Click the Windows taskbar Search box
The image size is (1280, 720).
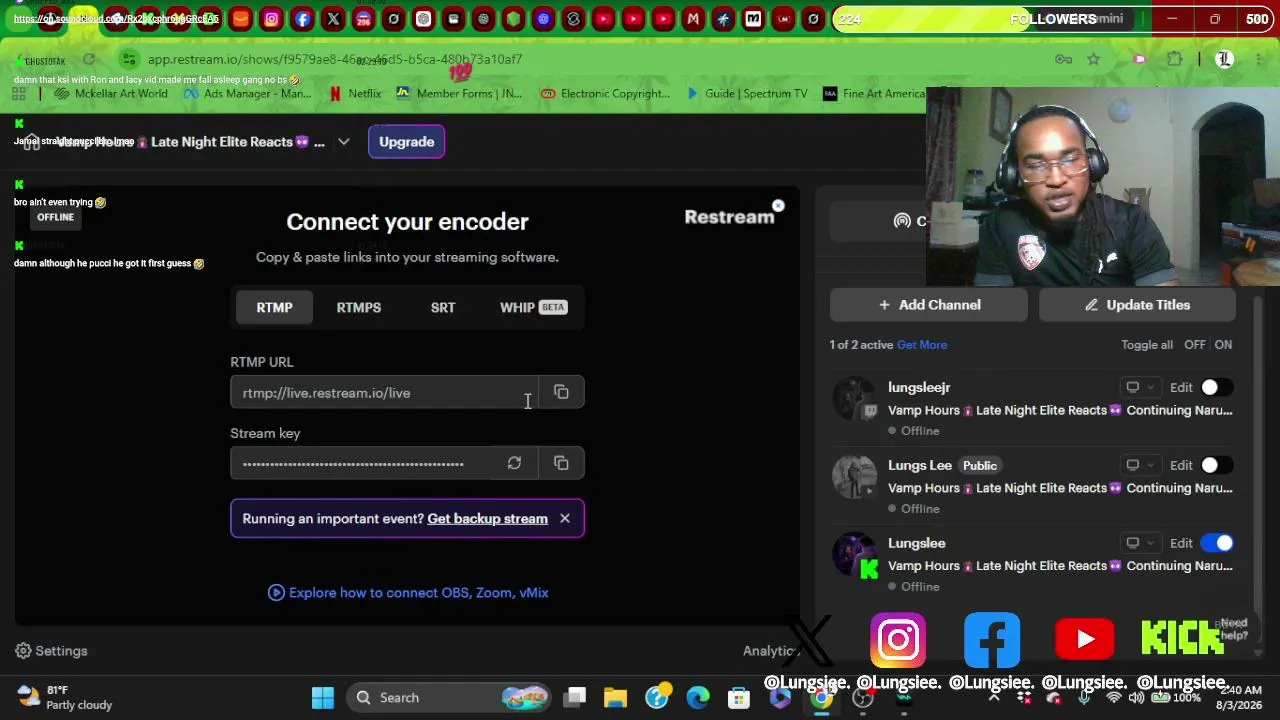[449, 697]
